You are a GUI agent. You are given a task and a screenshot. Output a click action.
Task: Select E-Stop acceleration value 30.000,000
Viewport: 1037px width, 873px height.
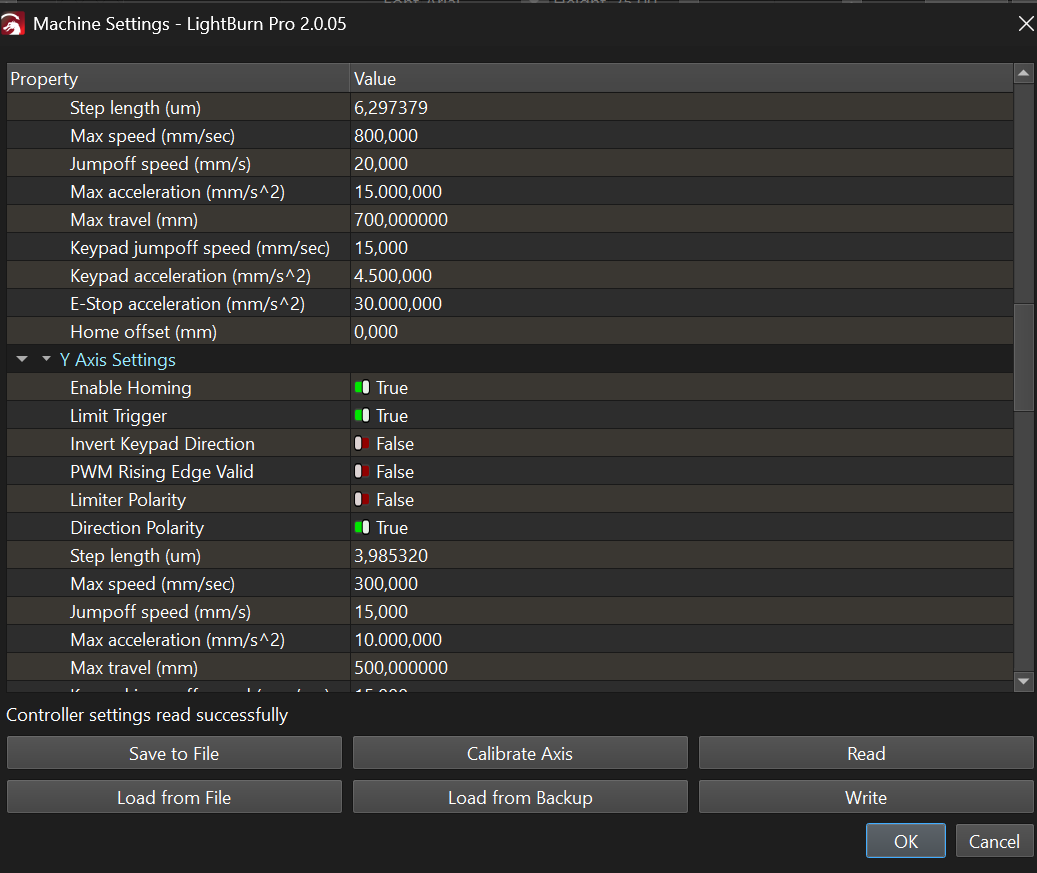pos(397,304)
